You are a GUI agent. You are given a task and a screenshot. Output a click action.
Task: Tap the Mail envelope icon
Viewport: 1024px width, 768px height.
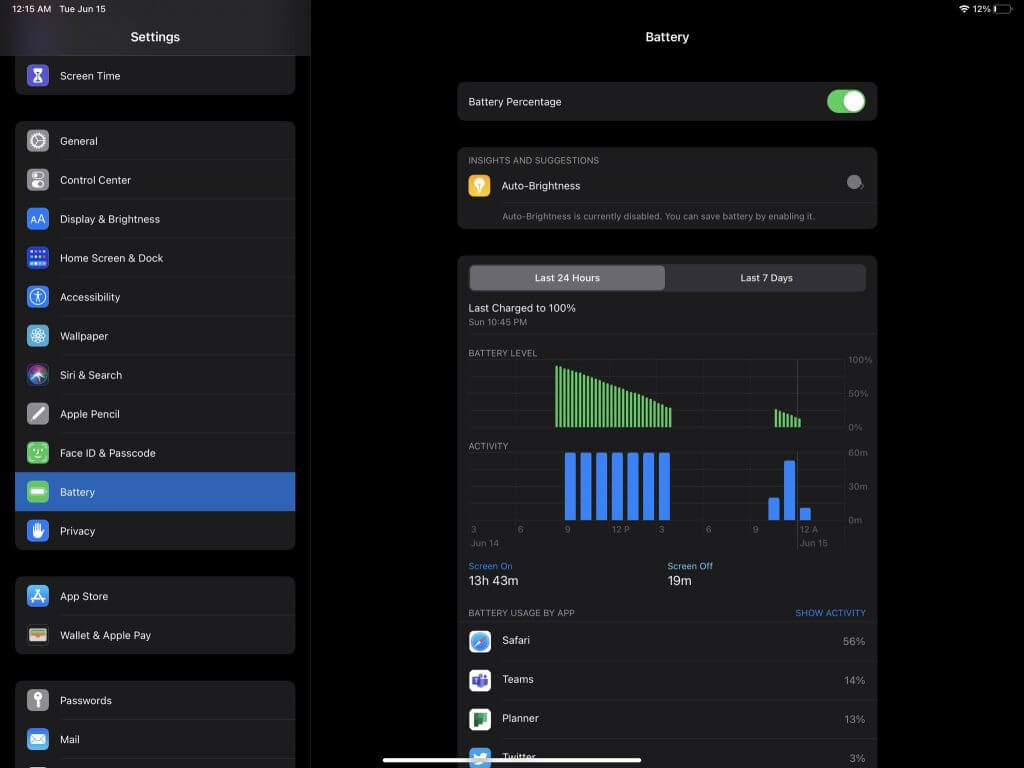pos(38,739)
